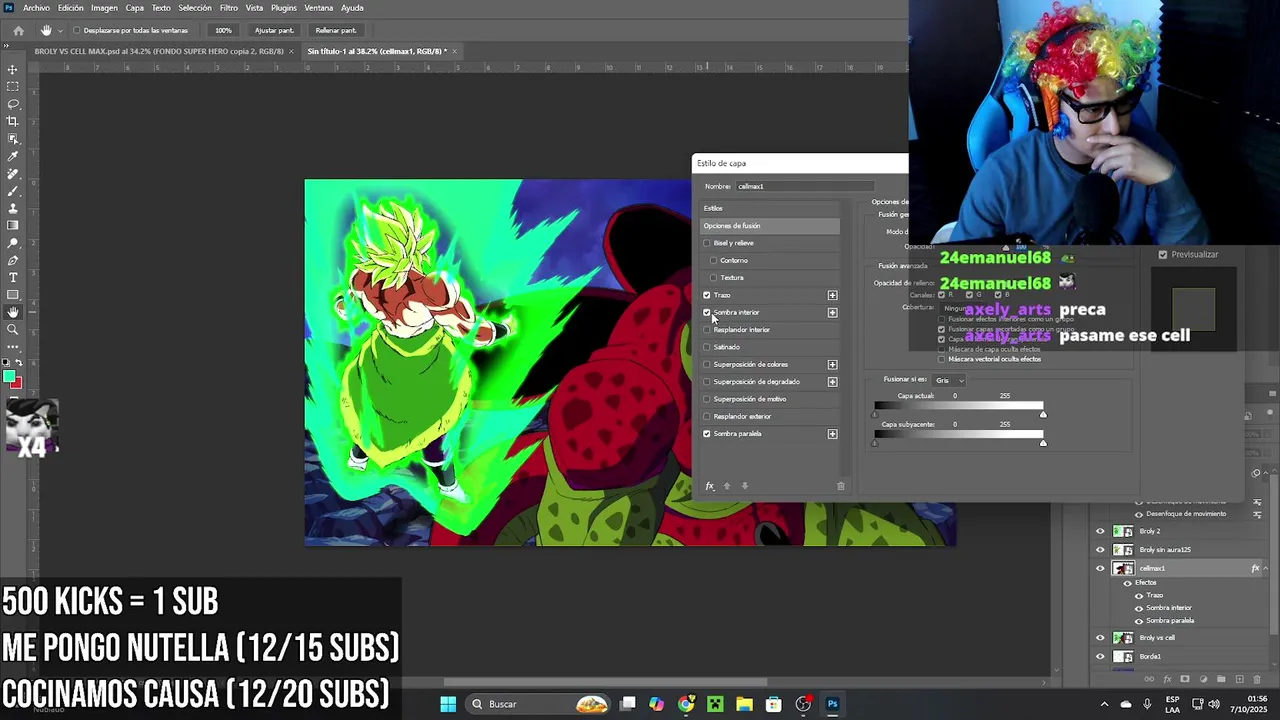Screen dimensions: 1280x720
Task: Add another Trazo effect with plus button
Action: point(832,295)
